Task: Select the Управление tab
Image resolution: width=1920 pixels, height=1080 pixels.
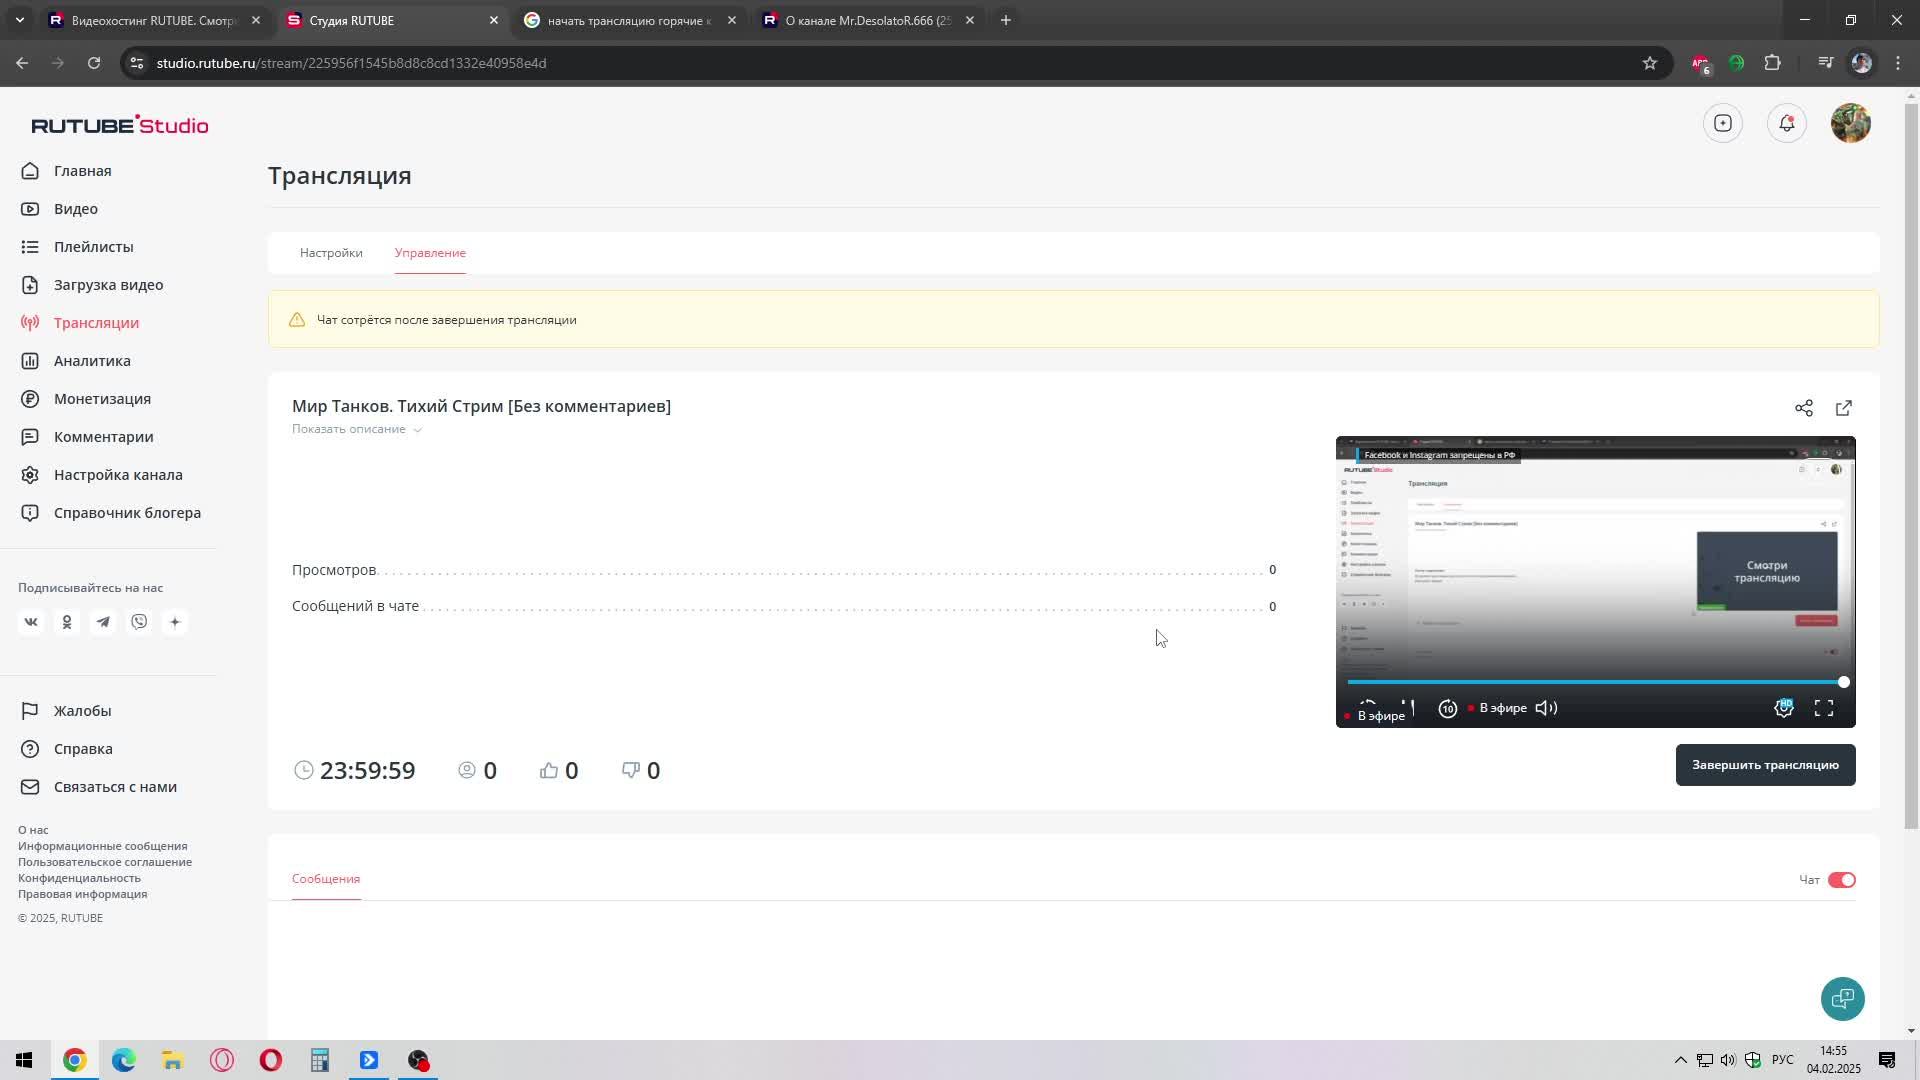Action: coord(430,253)
